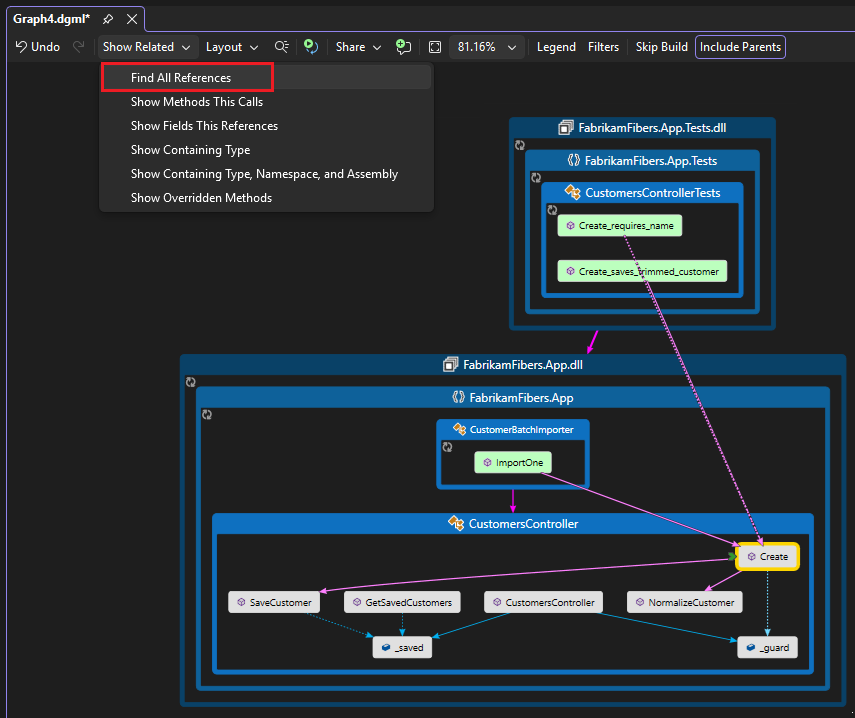Viewport: 855px width, 718px height.
Task: Select the highlighted Create method node
Action: point(767,557)
